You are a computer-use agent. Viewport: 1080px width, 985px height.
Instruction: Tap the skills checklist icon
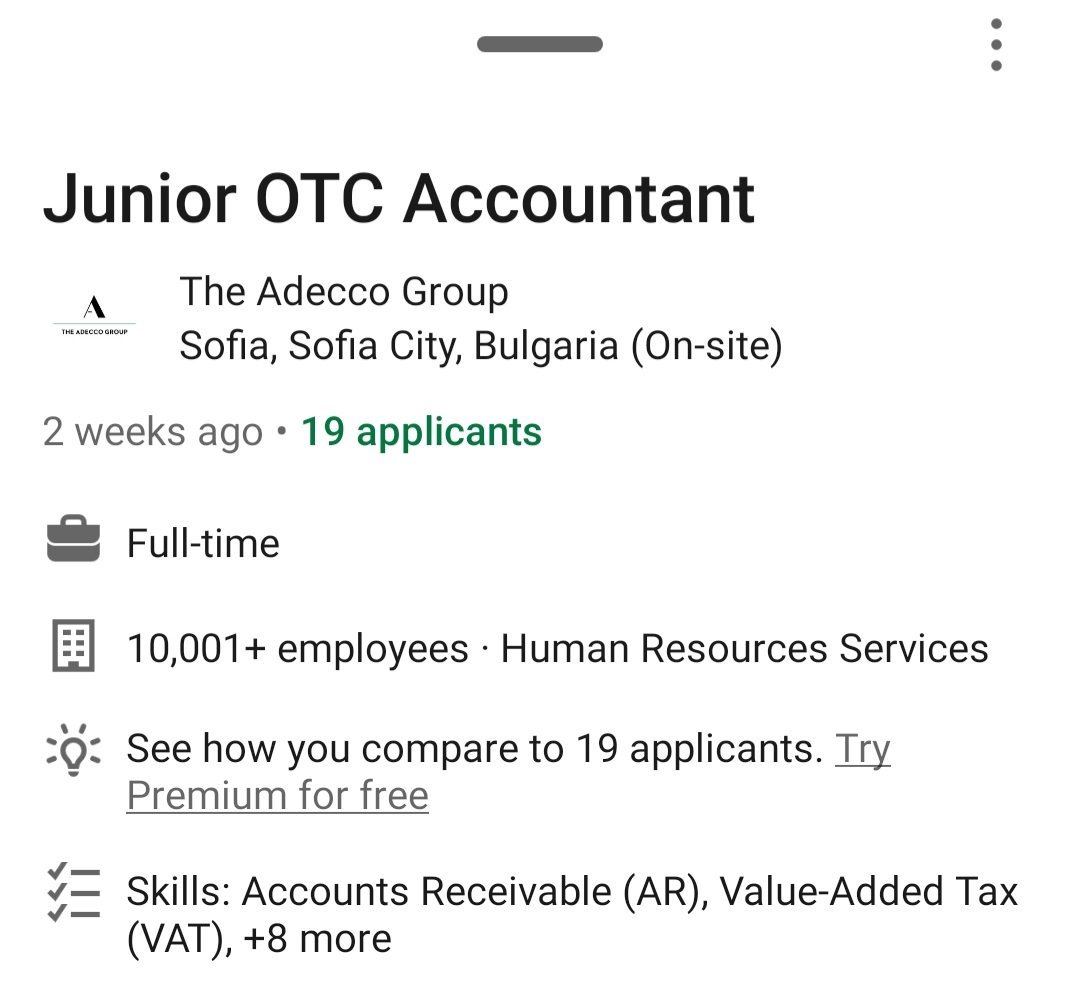coord(73,892)
